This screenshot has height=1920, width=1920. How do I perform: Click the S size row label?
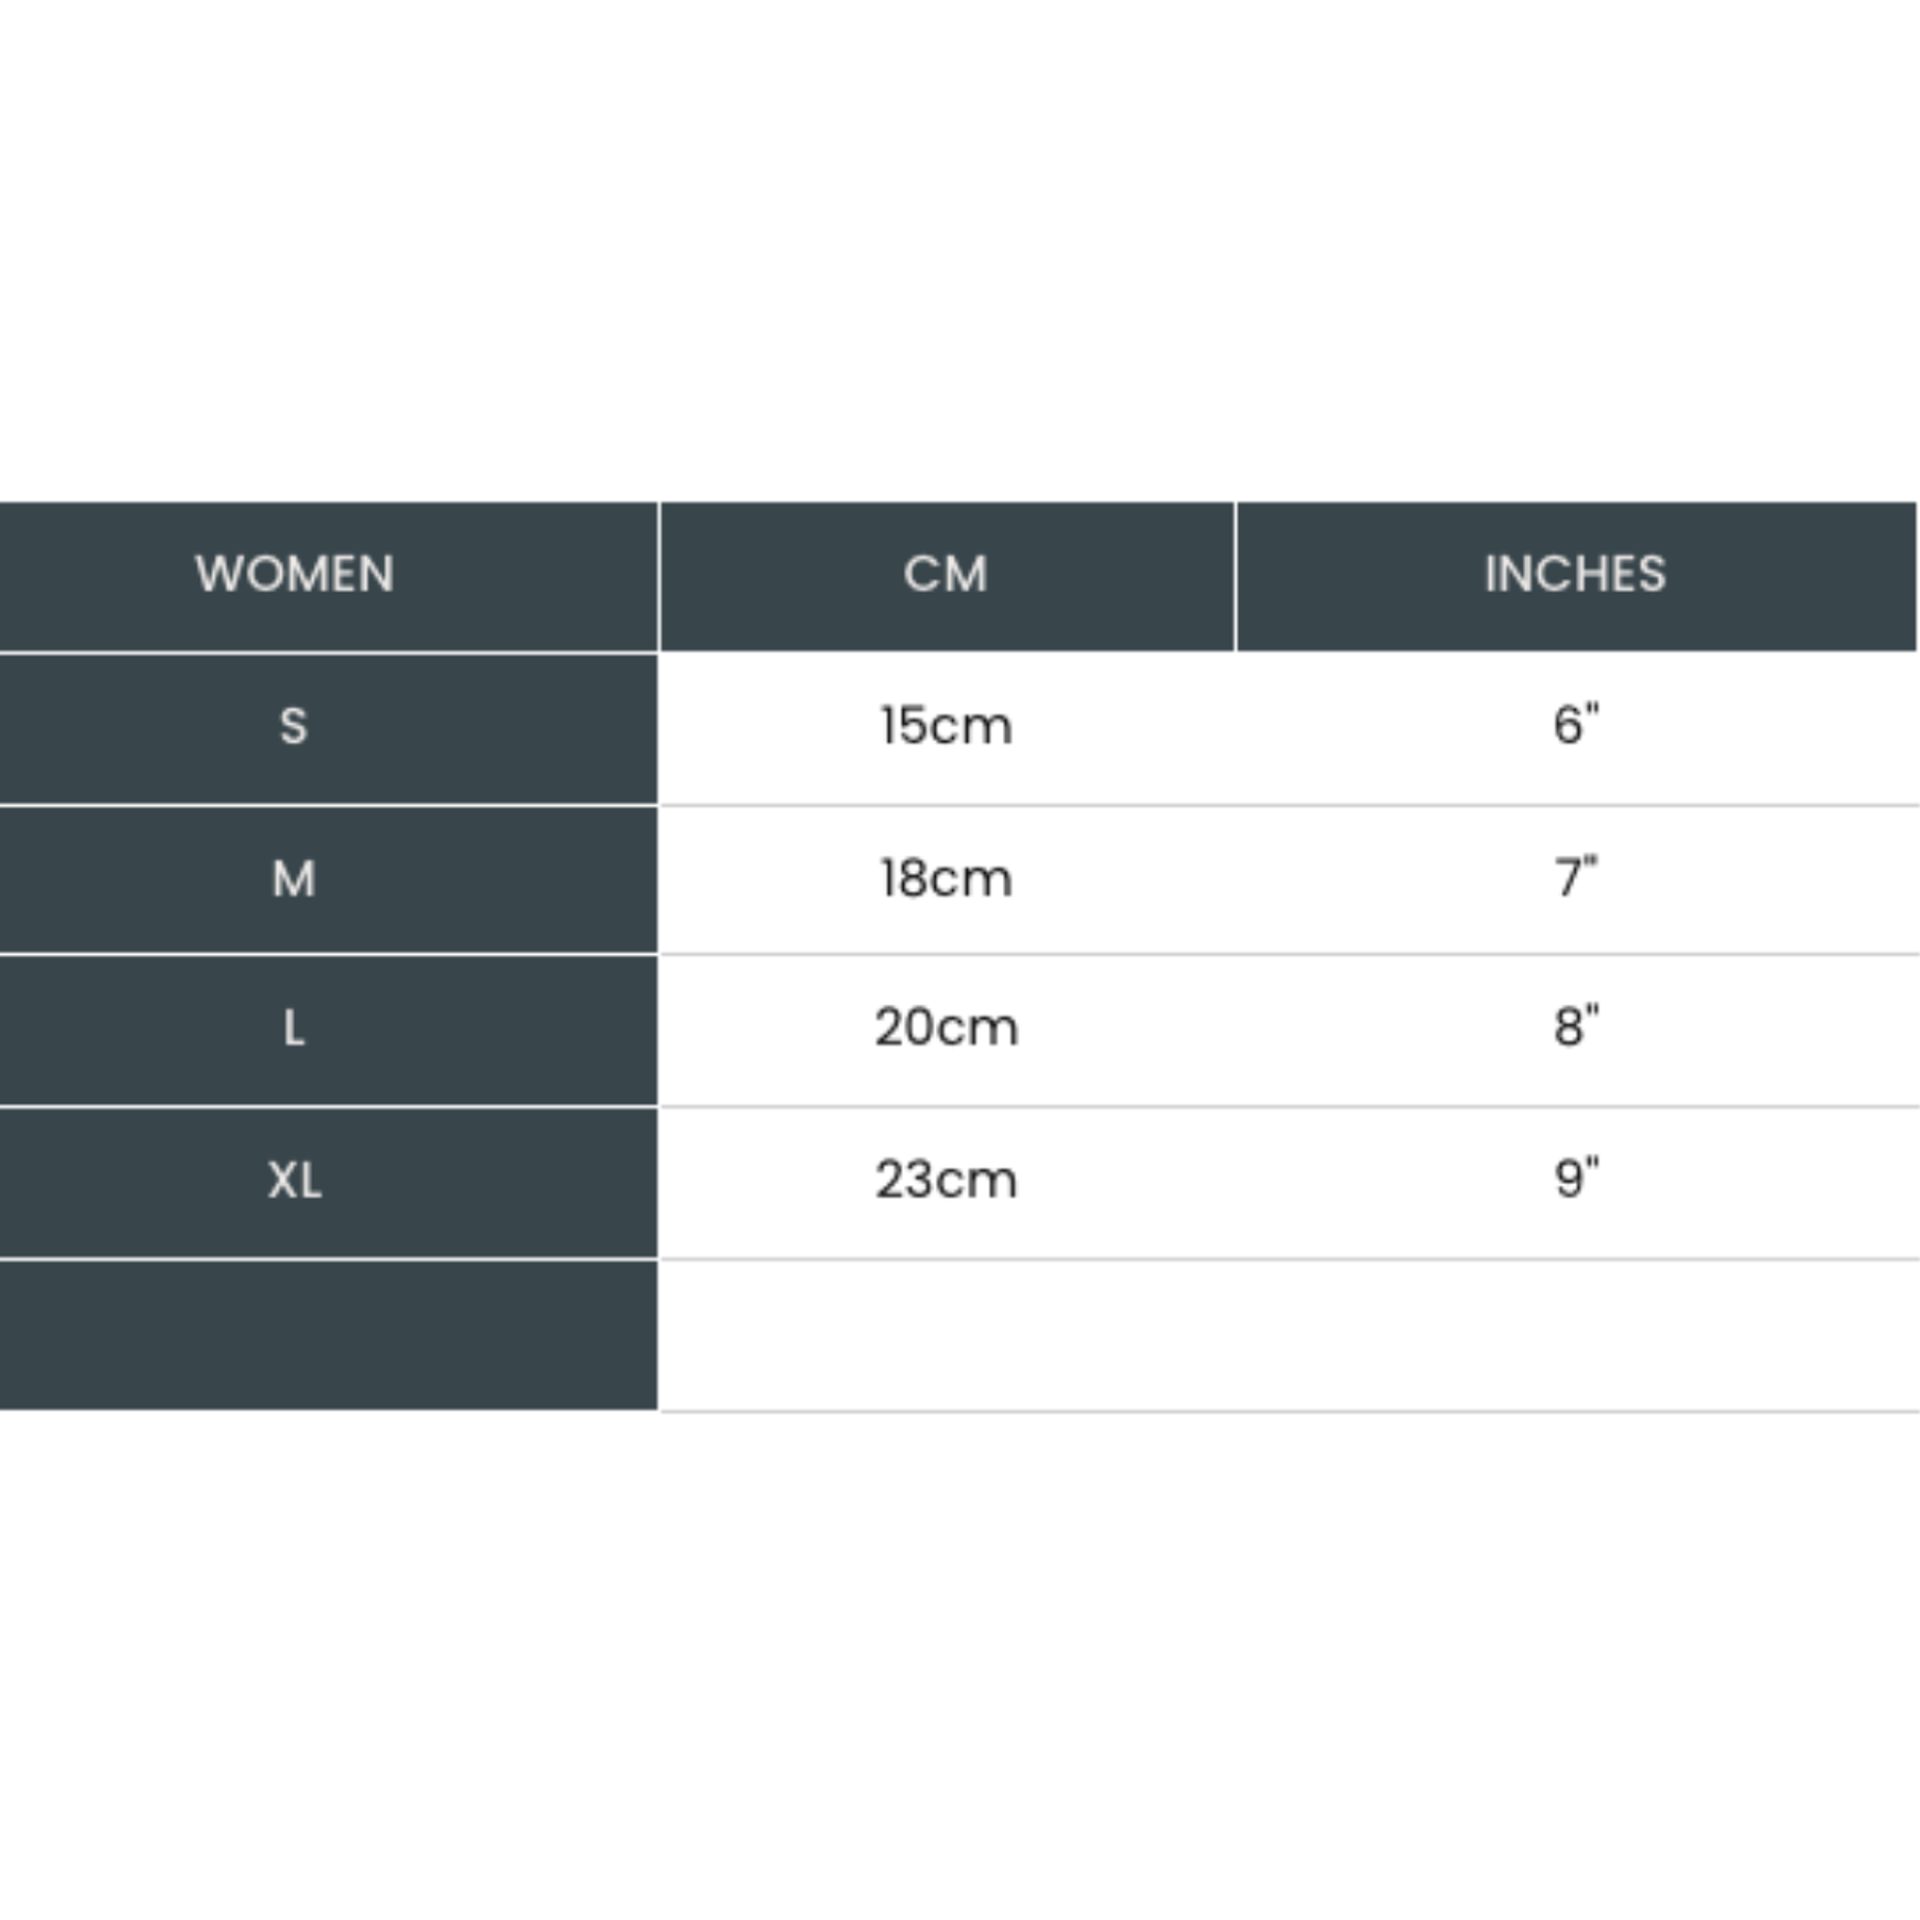click(x=293, y=726)
